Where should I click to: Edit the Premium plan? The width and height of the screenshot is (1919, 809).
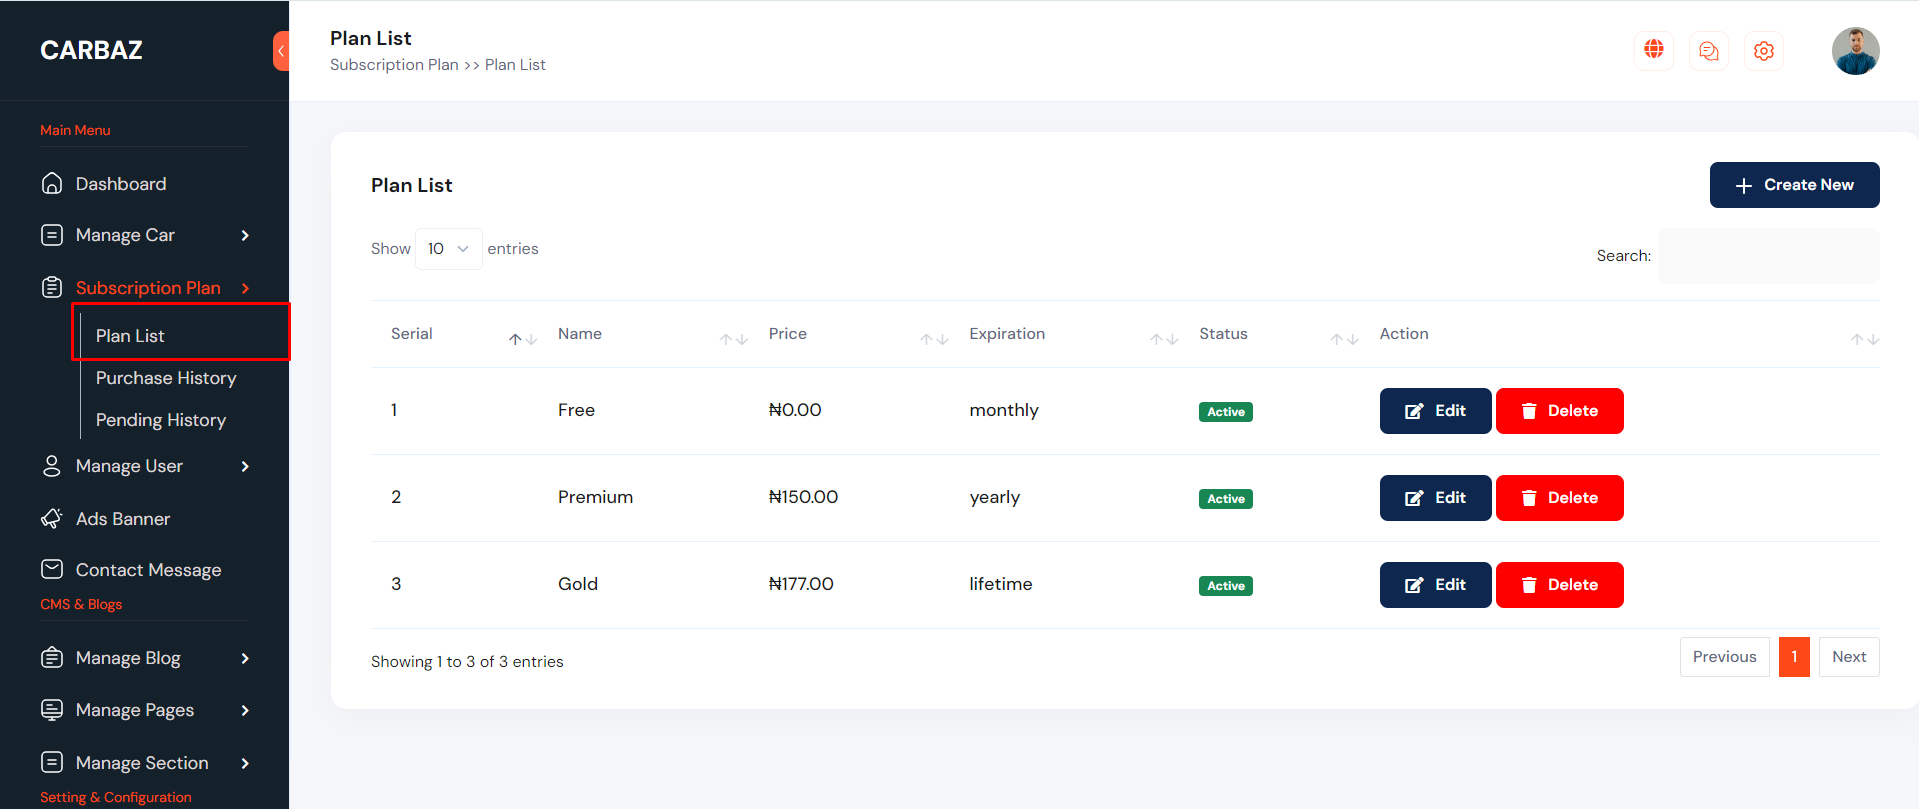(x=1435, y=498)
